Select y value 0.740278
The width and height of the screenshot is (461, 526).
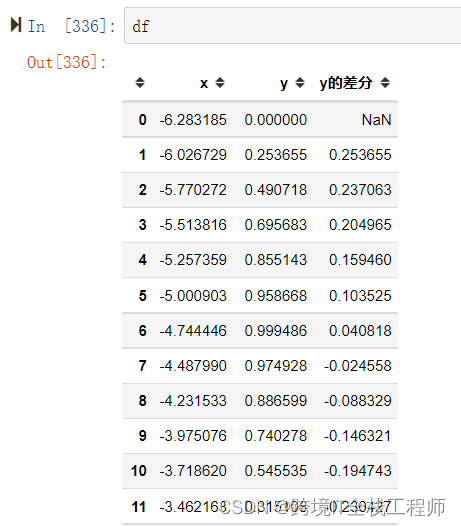click(275, 436)
